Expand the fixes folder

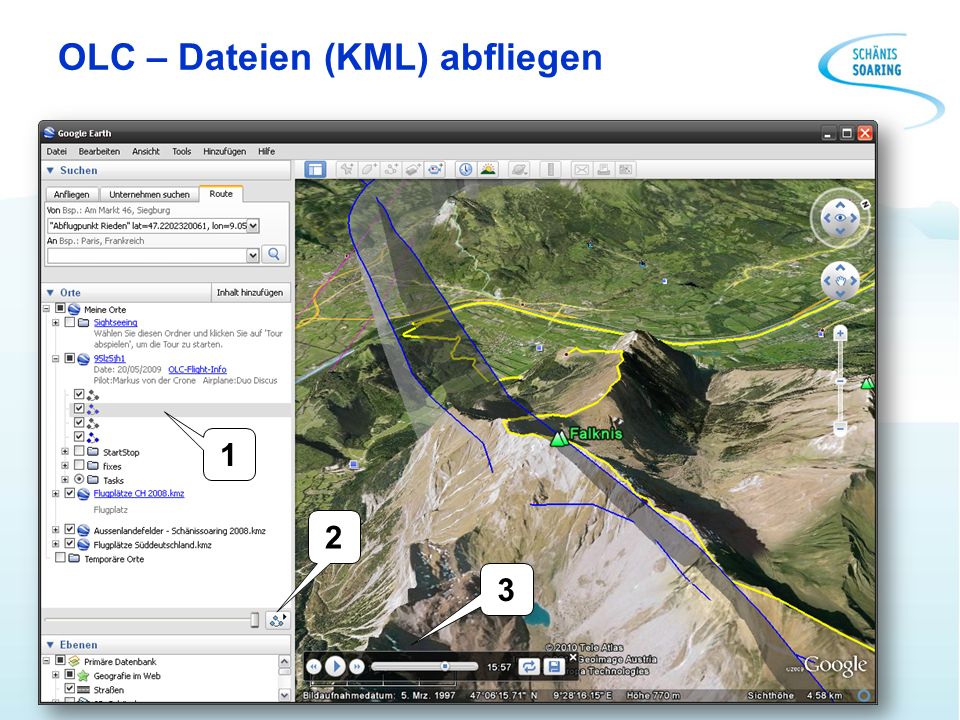pos(65,465)
